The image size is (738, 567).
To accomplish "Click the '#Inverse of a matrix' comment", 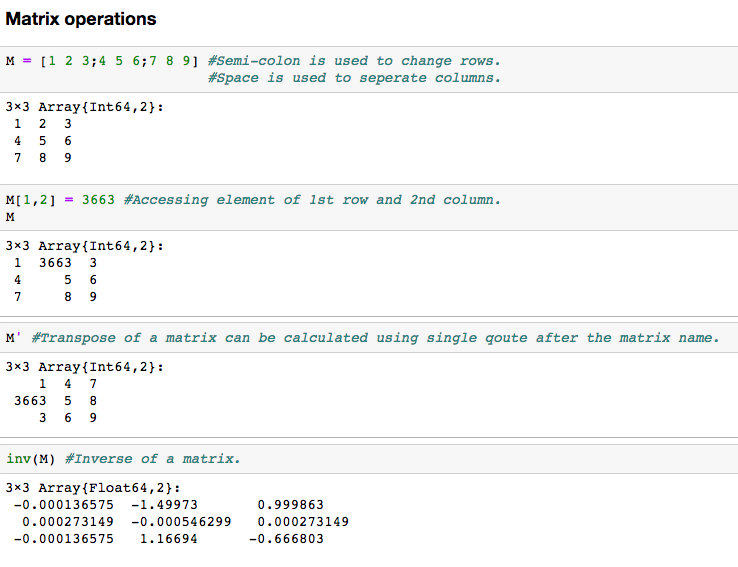I will [152, 459].
